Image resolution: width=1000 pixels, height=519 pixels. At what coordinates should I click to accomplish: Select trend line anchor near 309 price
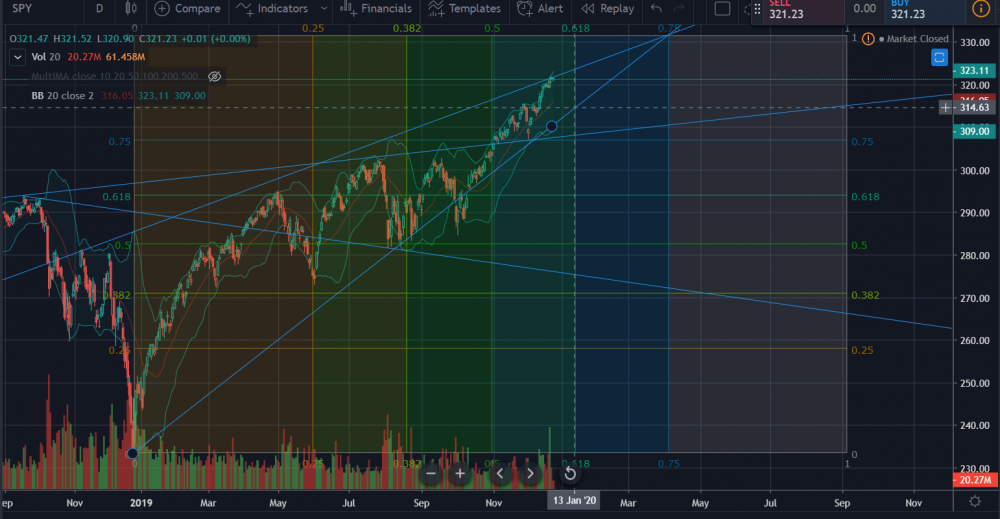point(552,126)
